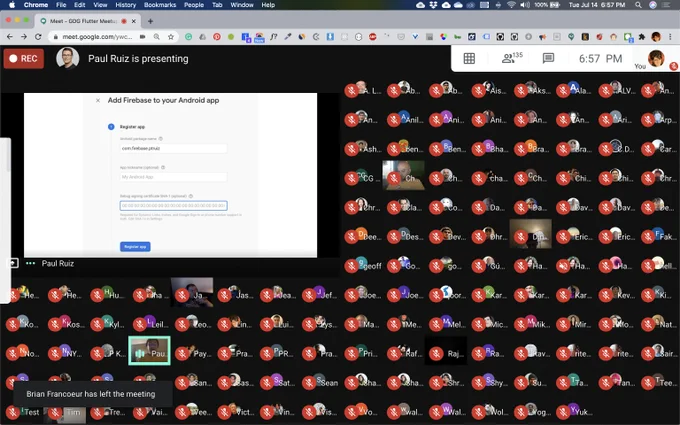Open Chrome profile avatar in toolbar

(x=656, y=37)
